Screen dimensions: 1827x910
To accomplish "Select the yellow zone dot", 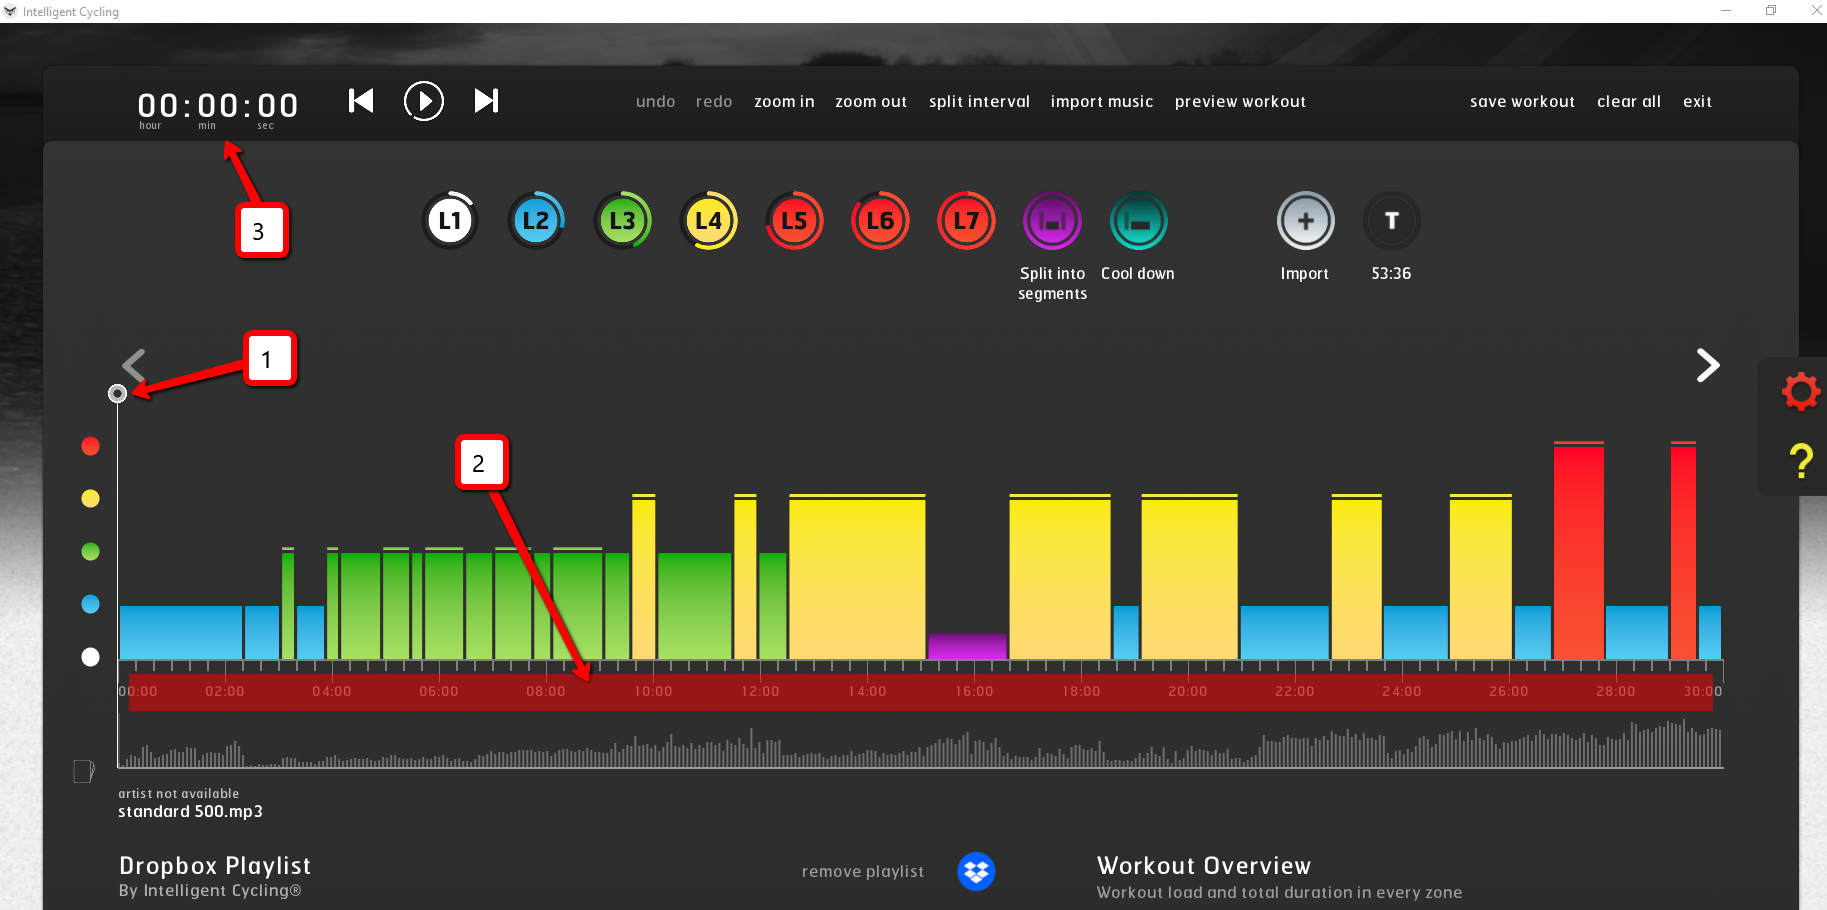I will pos(90,498).
